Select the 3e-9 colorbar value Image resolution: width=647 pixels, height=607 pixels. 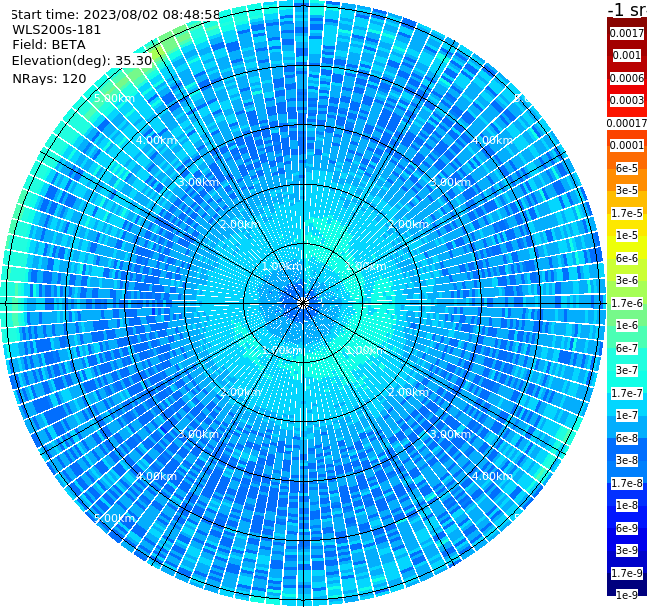pos(627,550)
